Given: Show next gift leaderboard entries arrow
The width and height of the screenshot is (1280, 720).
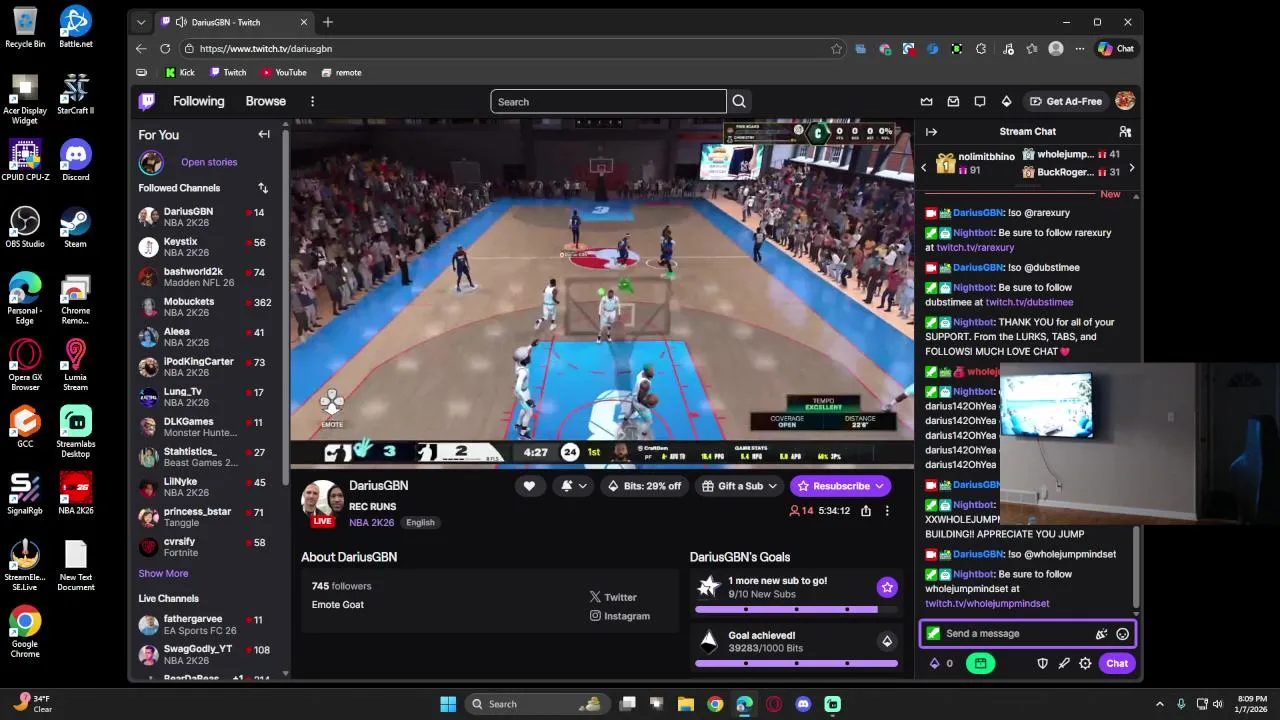Looking at the screenshot, I should click(1131, 168).
